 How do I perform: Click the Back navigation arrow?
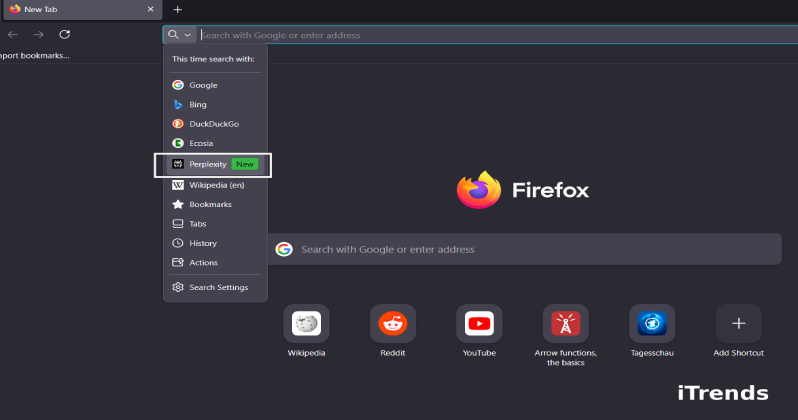[13, 34]
